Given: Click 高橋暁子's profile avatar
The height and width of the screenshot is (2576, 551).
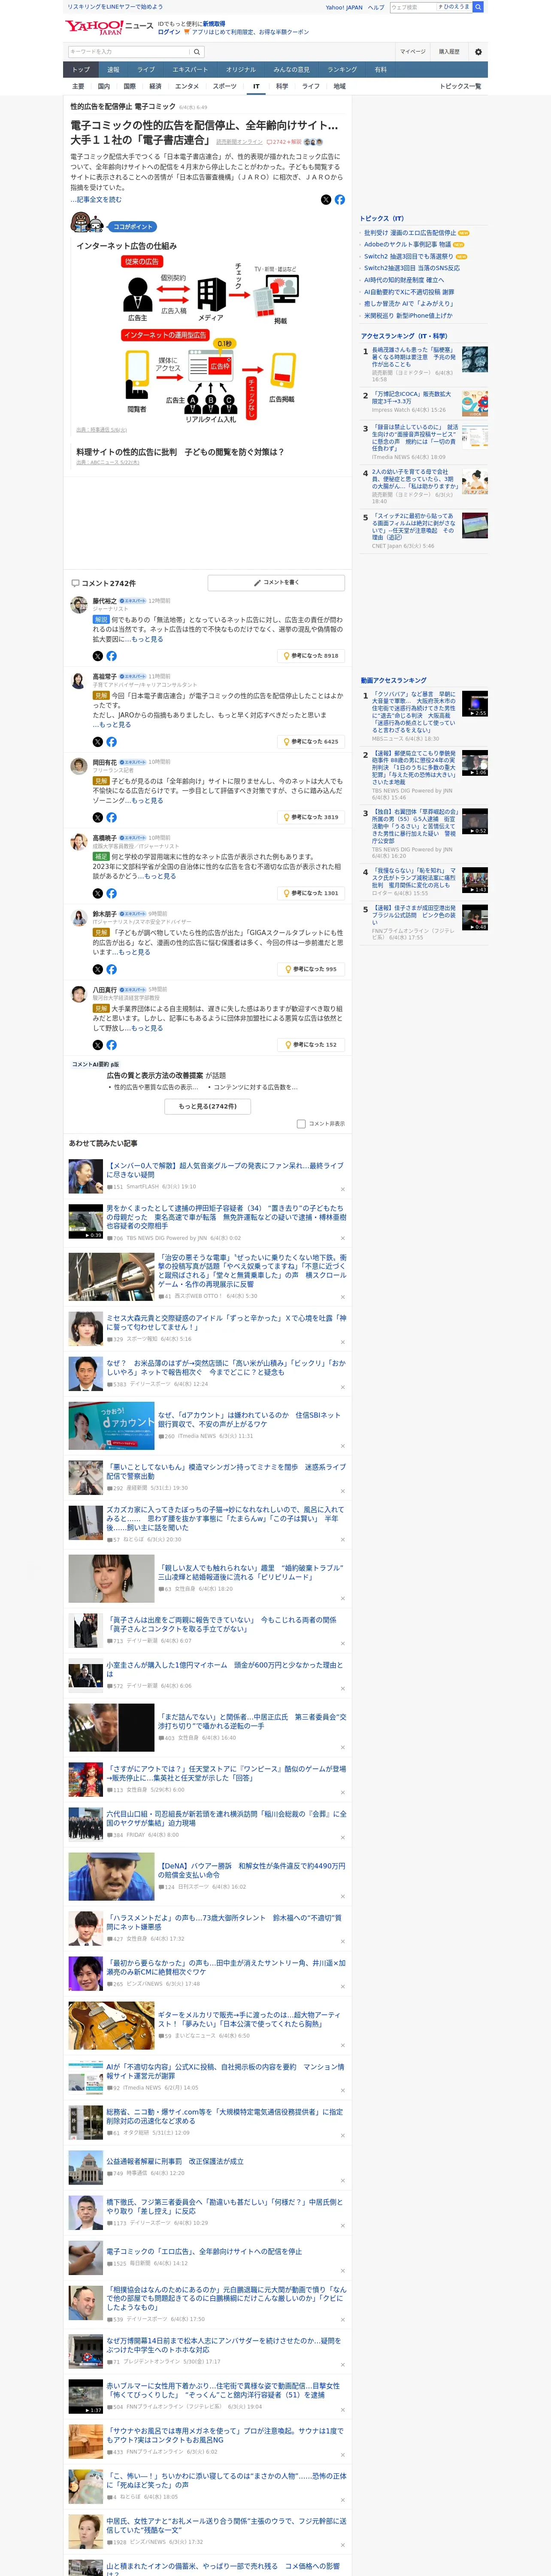Looking at the screenshot, I should coord(78,841).
